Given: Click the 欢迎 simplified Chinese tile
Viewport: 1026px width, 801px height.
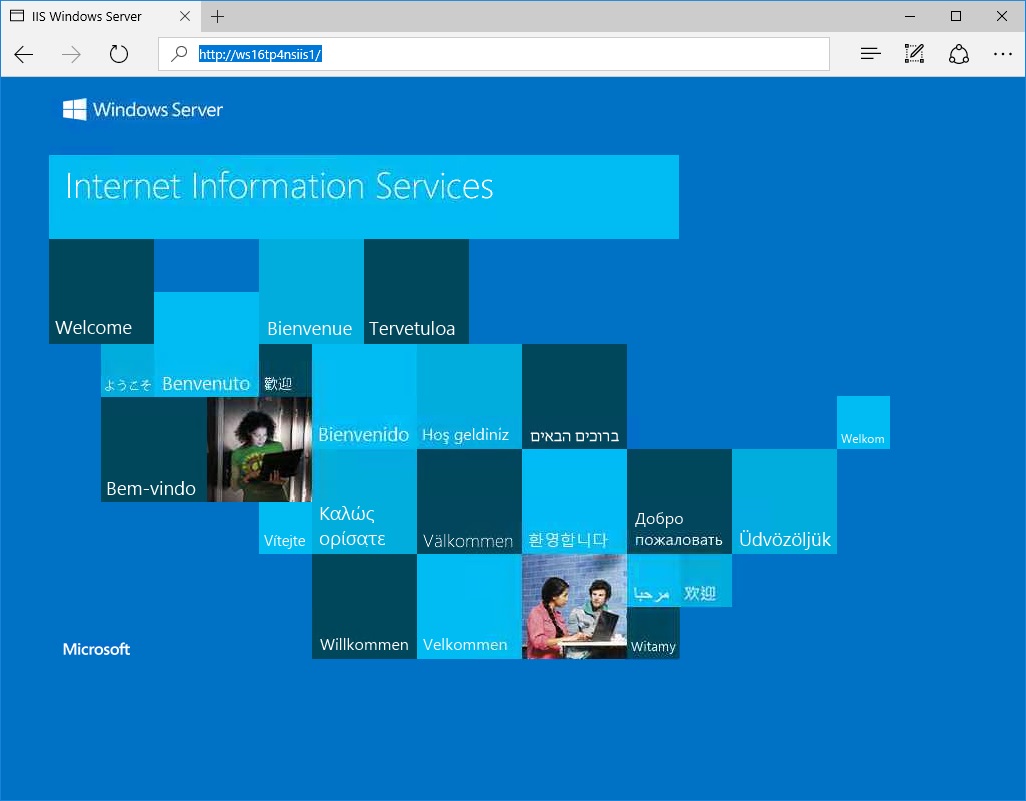Looking at the screenshot, I should 705,580.
